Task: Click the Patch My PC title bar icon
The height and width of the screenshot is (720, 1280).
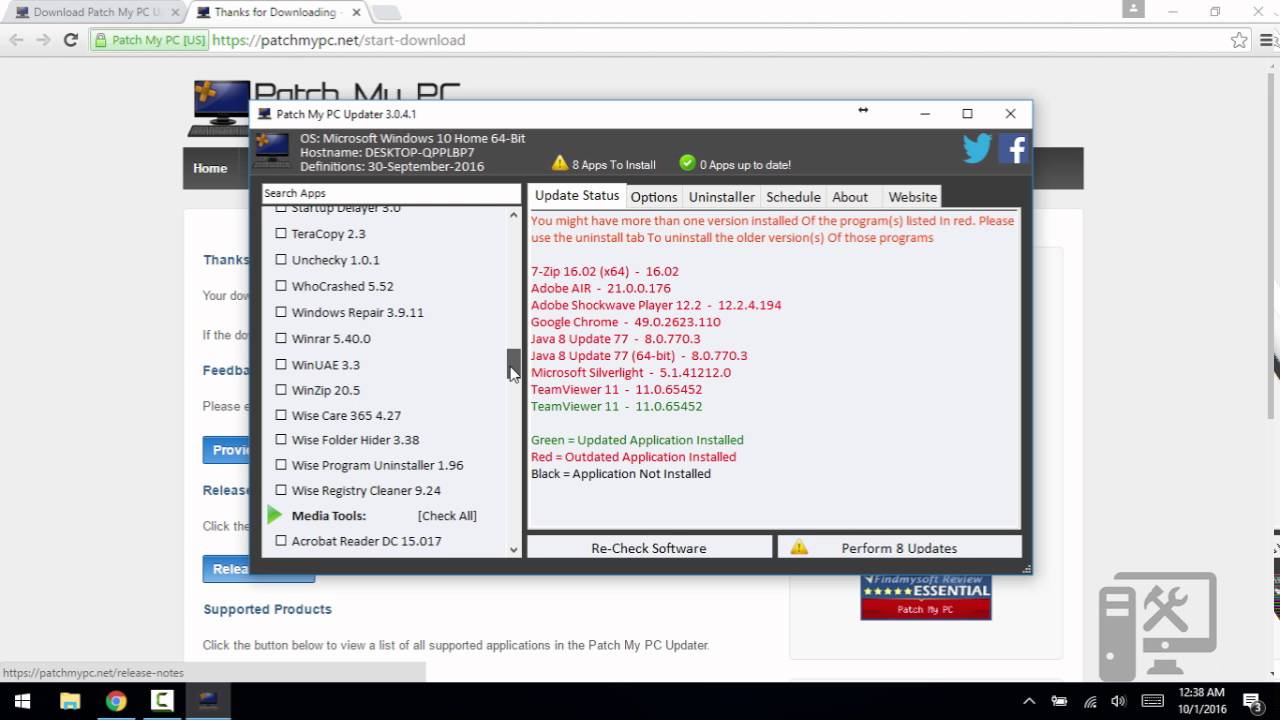Action: (264, 114)
